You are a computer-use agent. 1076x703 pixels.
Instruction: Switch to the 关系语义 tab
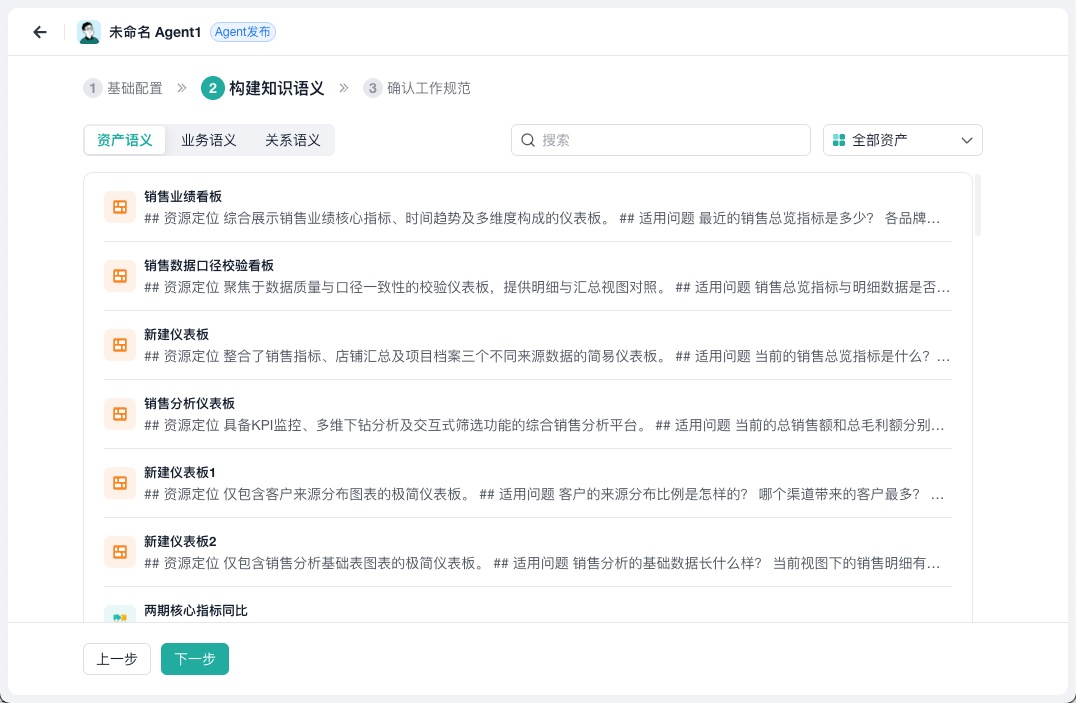292,140
